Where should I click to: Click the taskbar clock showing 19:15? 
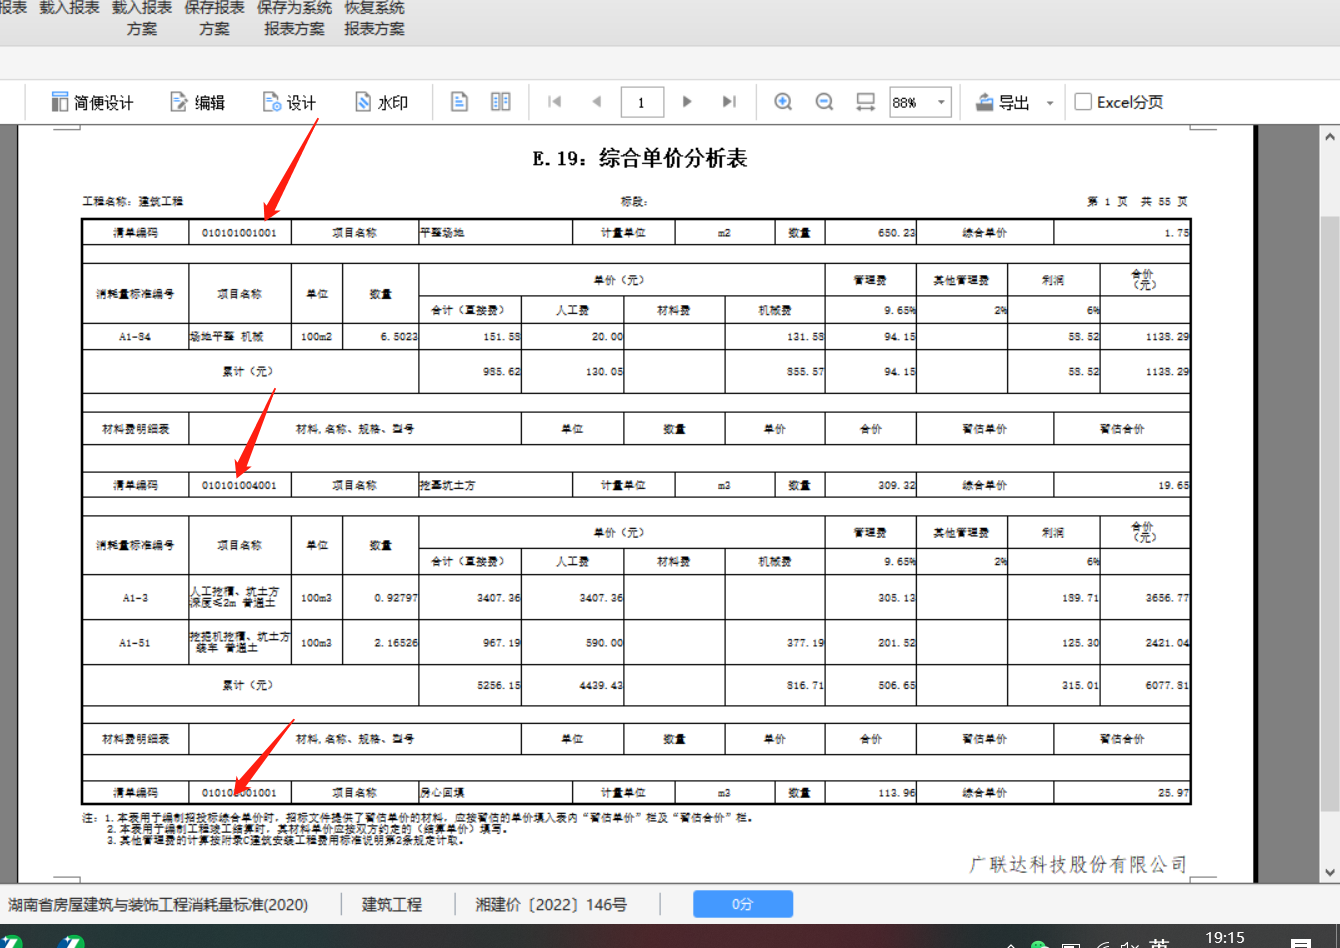pos(1225,938)
